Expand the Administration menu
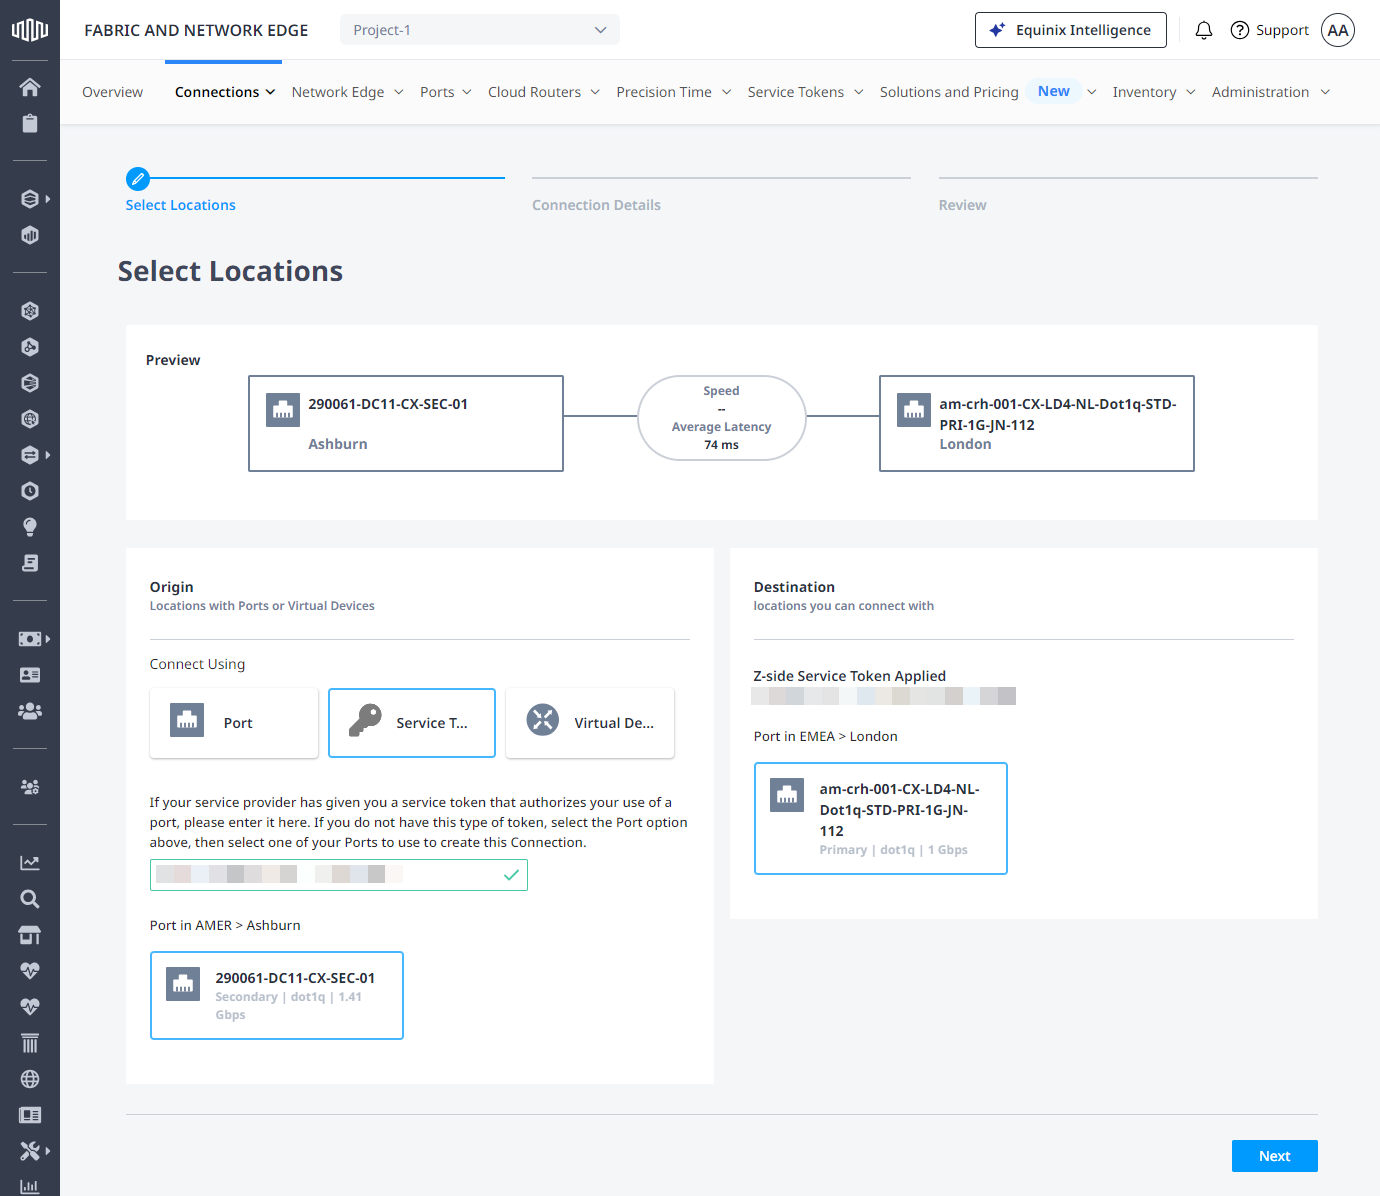1380x1196 pixels. click(x=1271, y=92)
